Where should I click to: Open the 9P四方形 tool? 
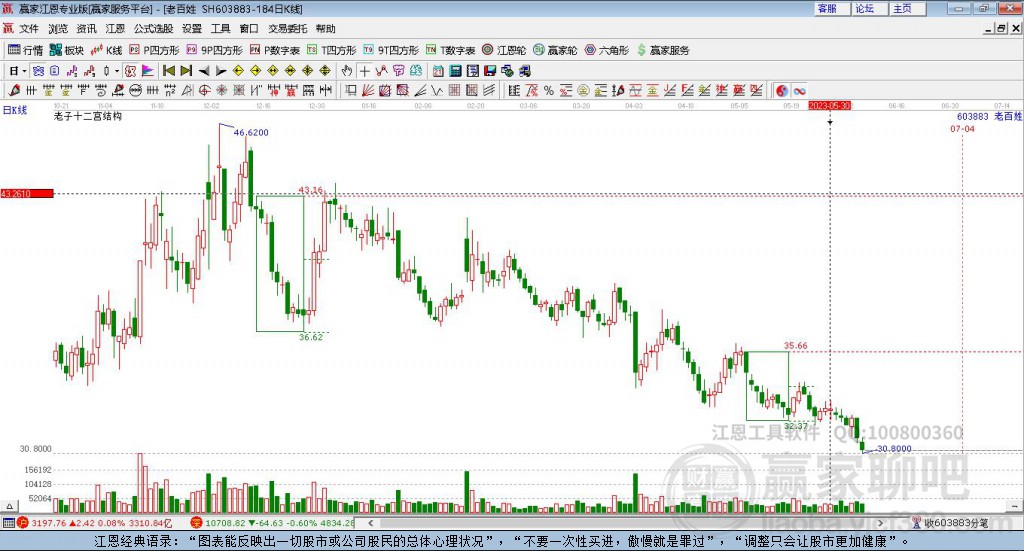(214, 50)
